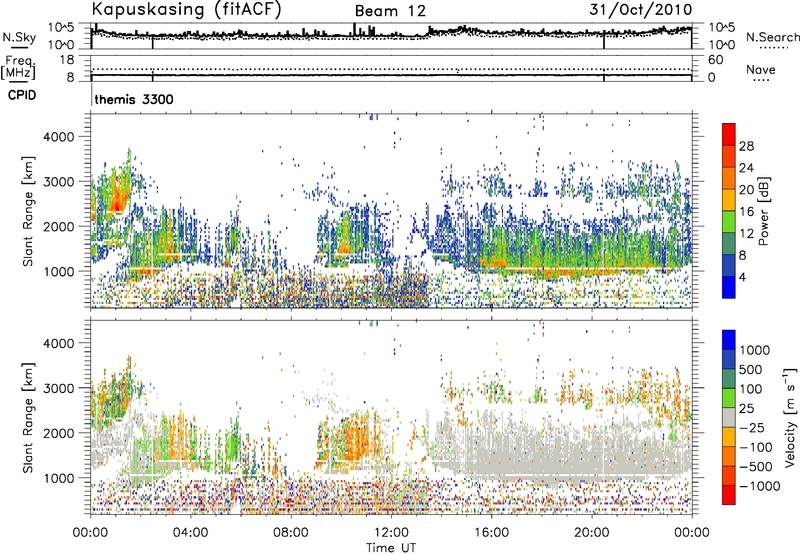Select the 28 label on Power colorbar
Image resolution: width=800 pixels, height=554 pixels.
click(746, 146)
